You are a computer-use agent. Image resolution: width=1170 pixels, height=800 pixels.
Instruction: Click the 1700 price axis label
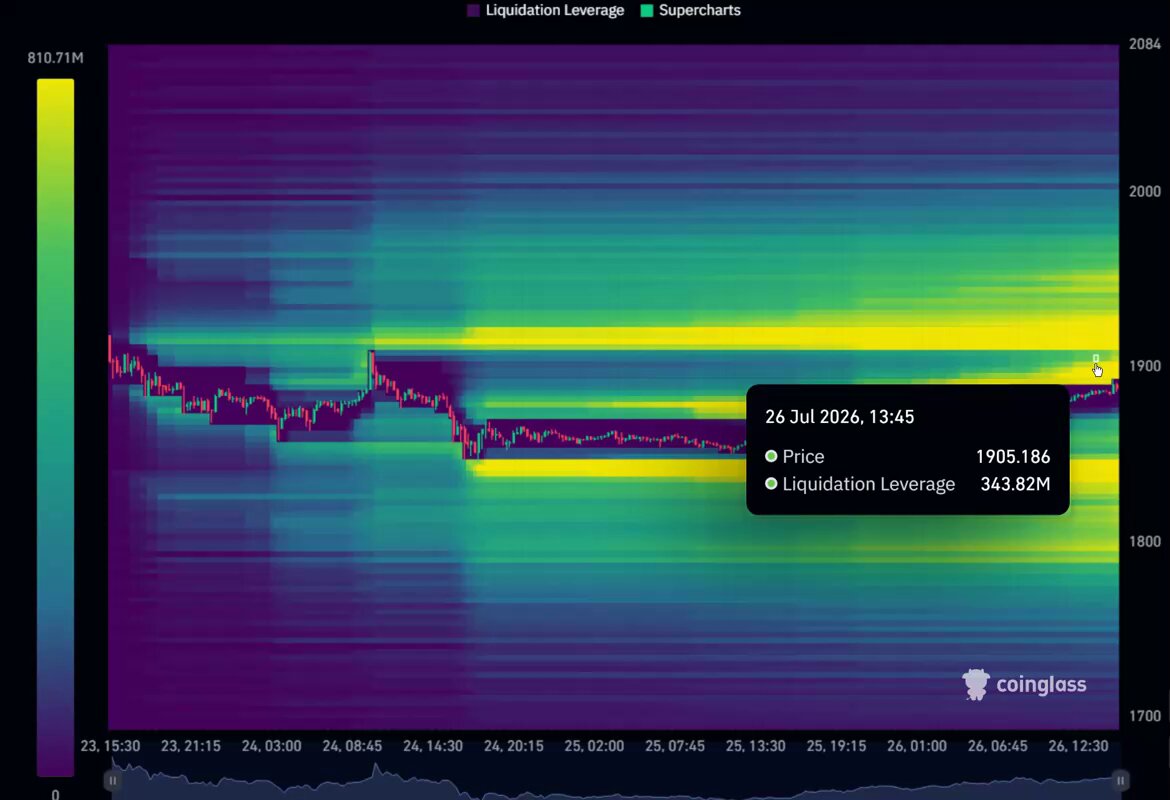tap(1145, 716)
